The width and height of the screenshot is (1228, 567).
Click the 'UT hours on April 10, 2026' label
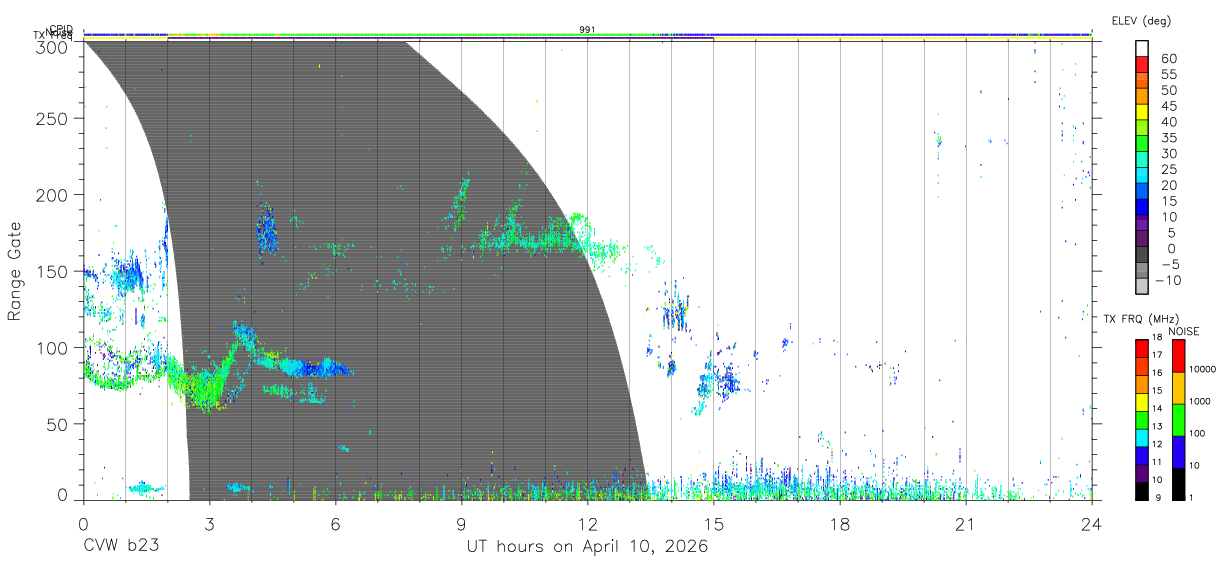587,547
